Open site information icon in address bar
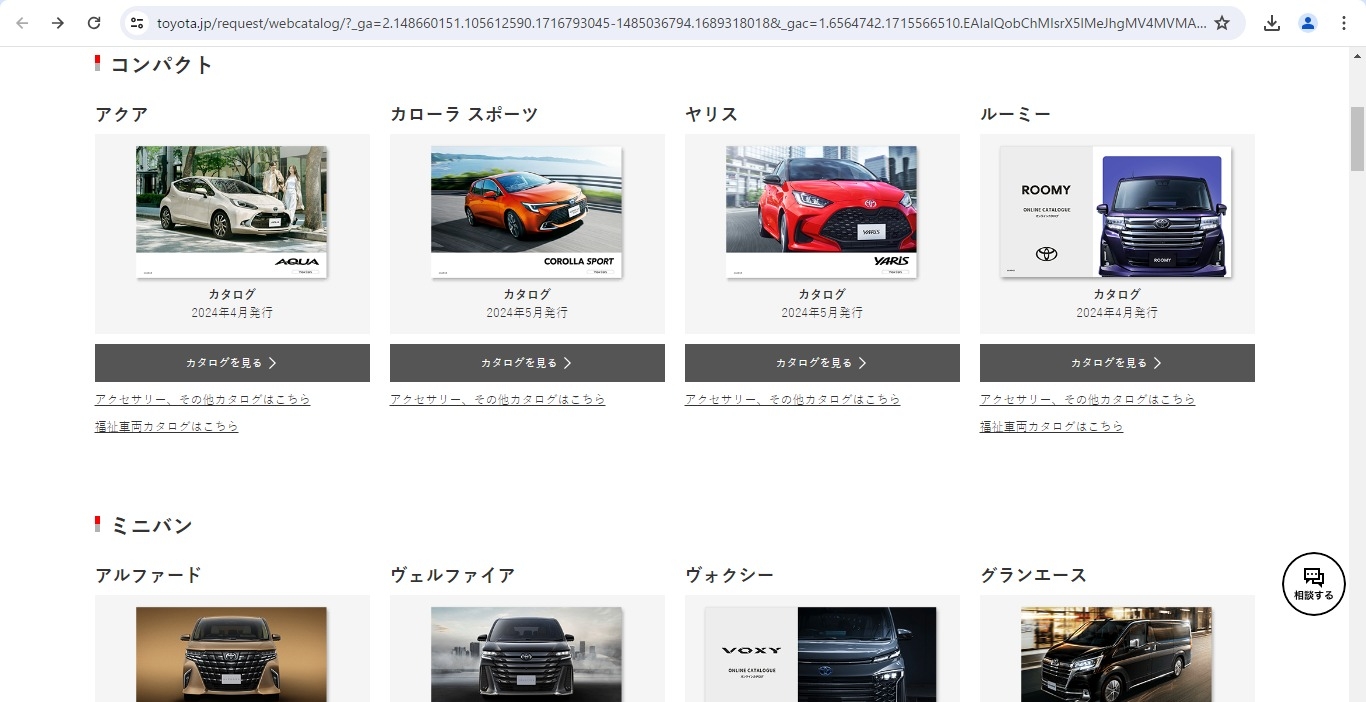This screenshot has height=702, width=1366. pyautogui.click(x=138, y=23)
